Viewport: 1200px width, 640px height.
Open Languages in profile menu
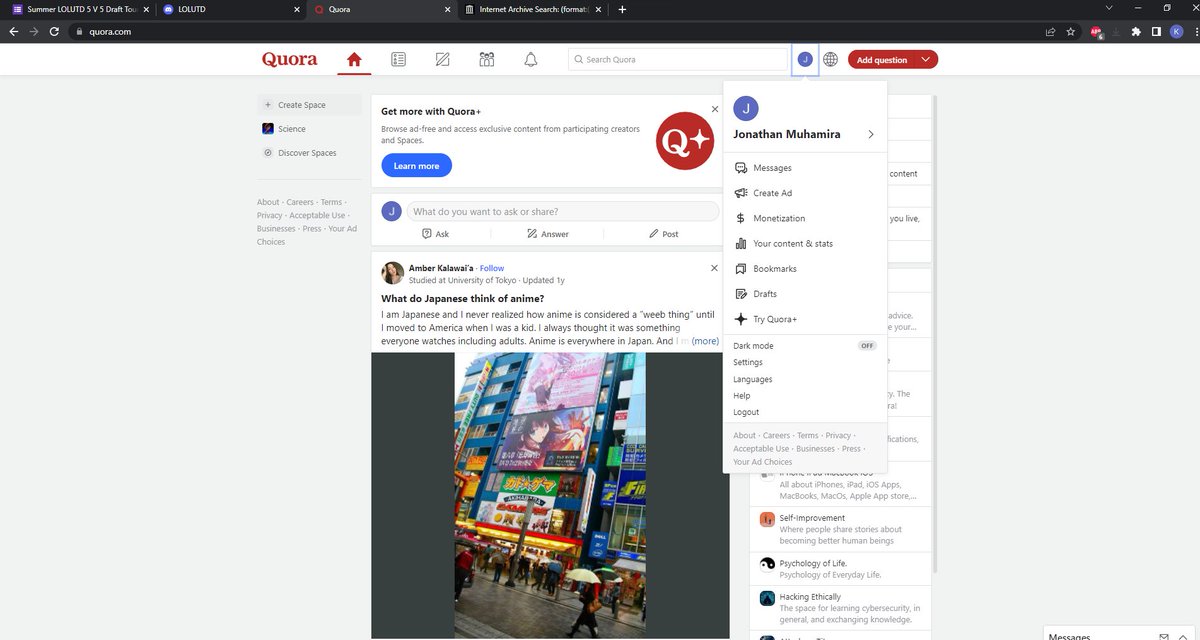tap(753, 379)
